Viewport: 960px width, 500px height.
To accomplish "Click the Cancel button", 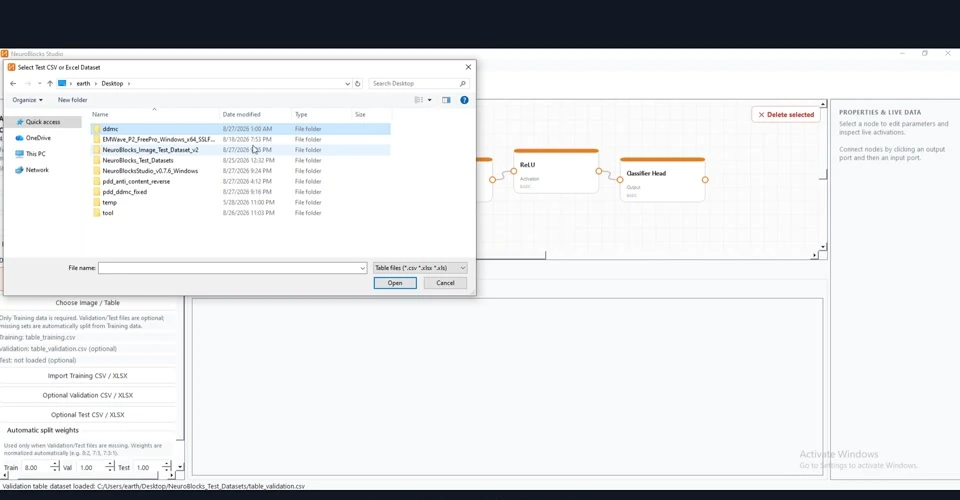I will (445, 283).
